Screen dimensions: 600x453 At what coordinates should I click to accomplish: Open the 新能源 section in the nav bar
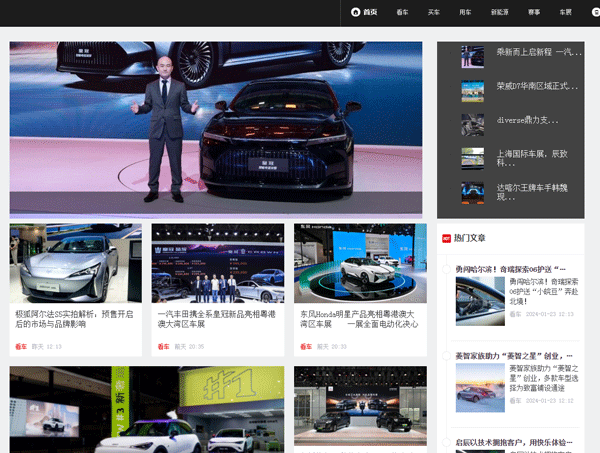[x=500, y=12]
